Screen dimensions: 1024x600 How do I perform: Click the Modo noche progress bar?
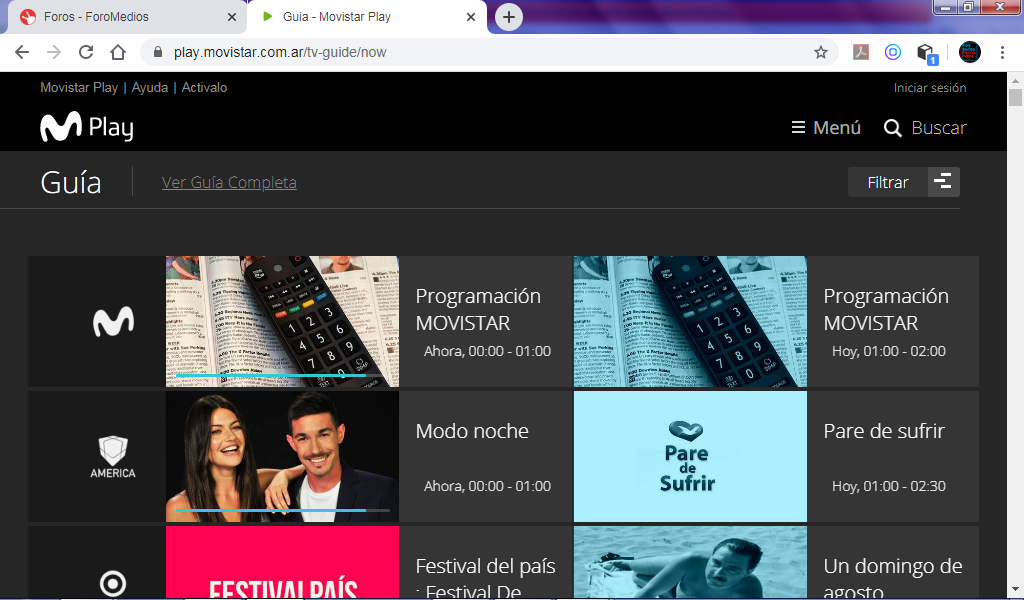[x=283, y=510]
